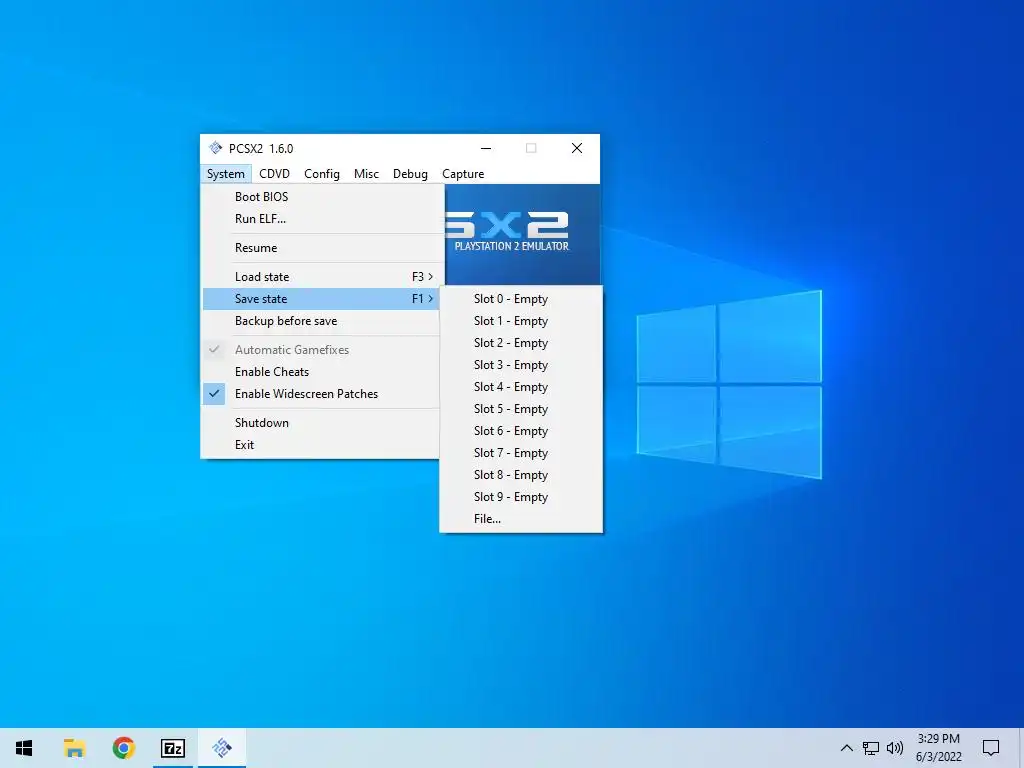This screenshot has width=1024, height=768.
Task: Save state to Slot 7 - Empty
Action: [x=521, y=453]
